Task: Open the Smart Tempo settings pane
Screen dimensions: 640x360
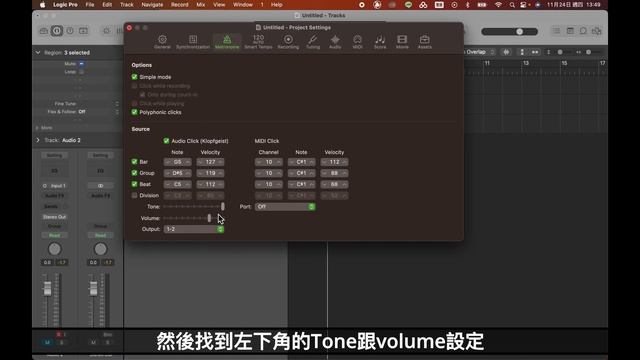Action: coord(258,42)
